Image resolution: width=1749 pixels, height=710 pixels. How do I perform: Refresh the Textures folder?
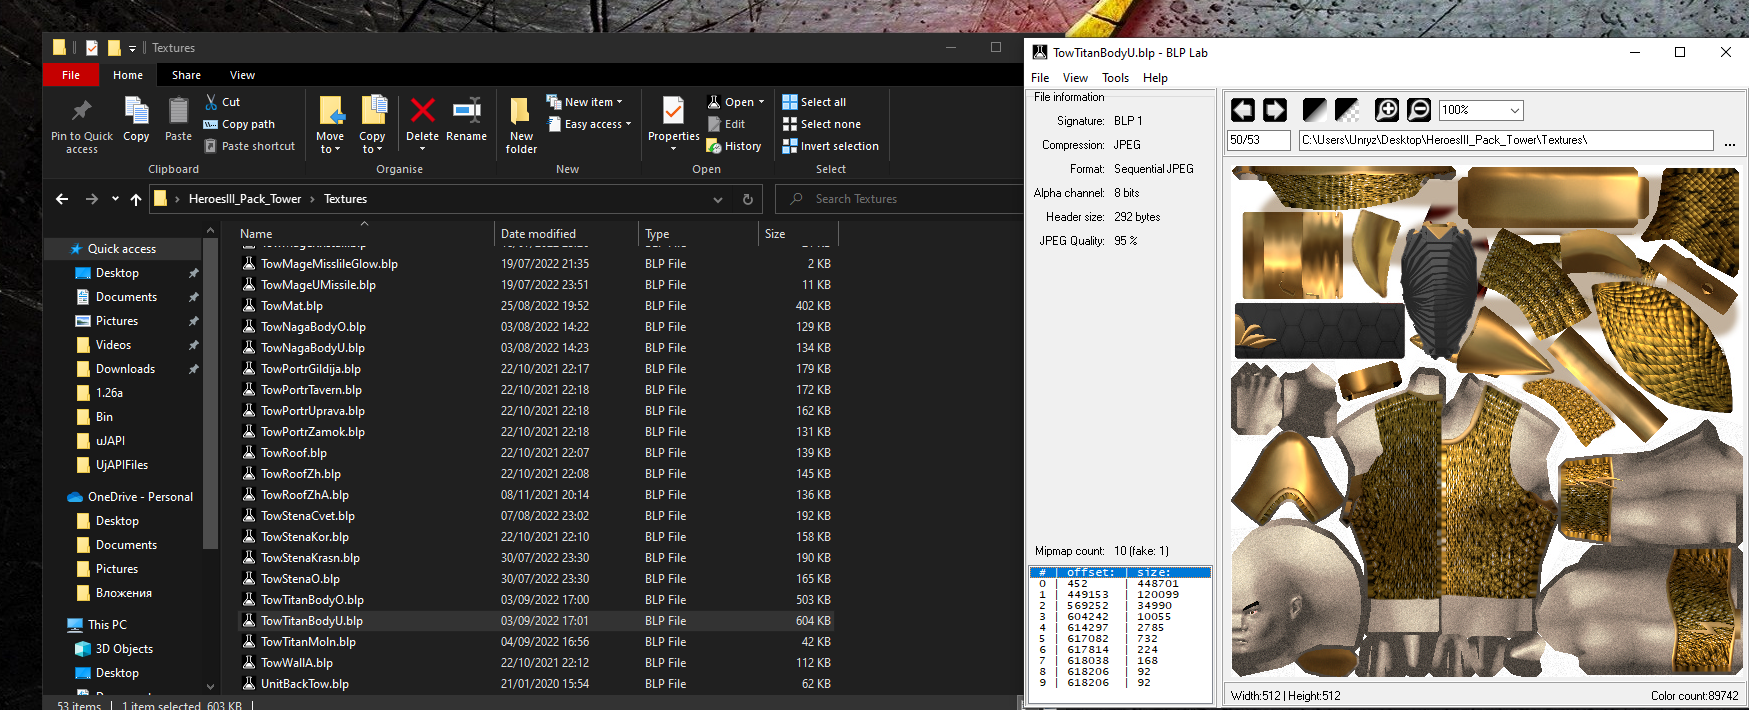pyautogui.click(x=747, y=199)
